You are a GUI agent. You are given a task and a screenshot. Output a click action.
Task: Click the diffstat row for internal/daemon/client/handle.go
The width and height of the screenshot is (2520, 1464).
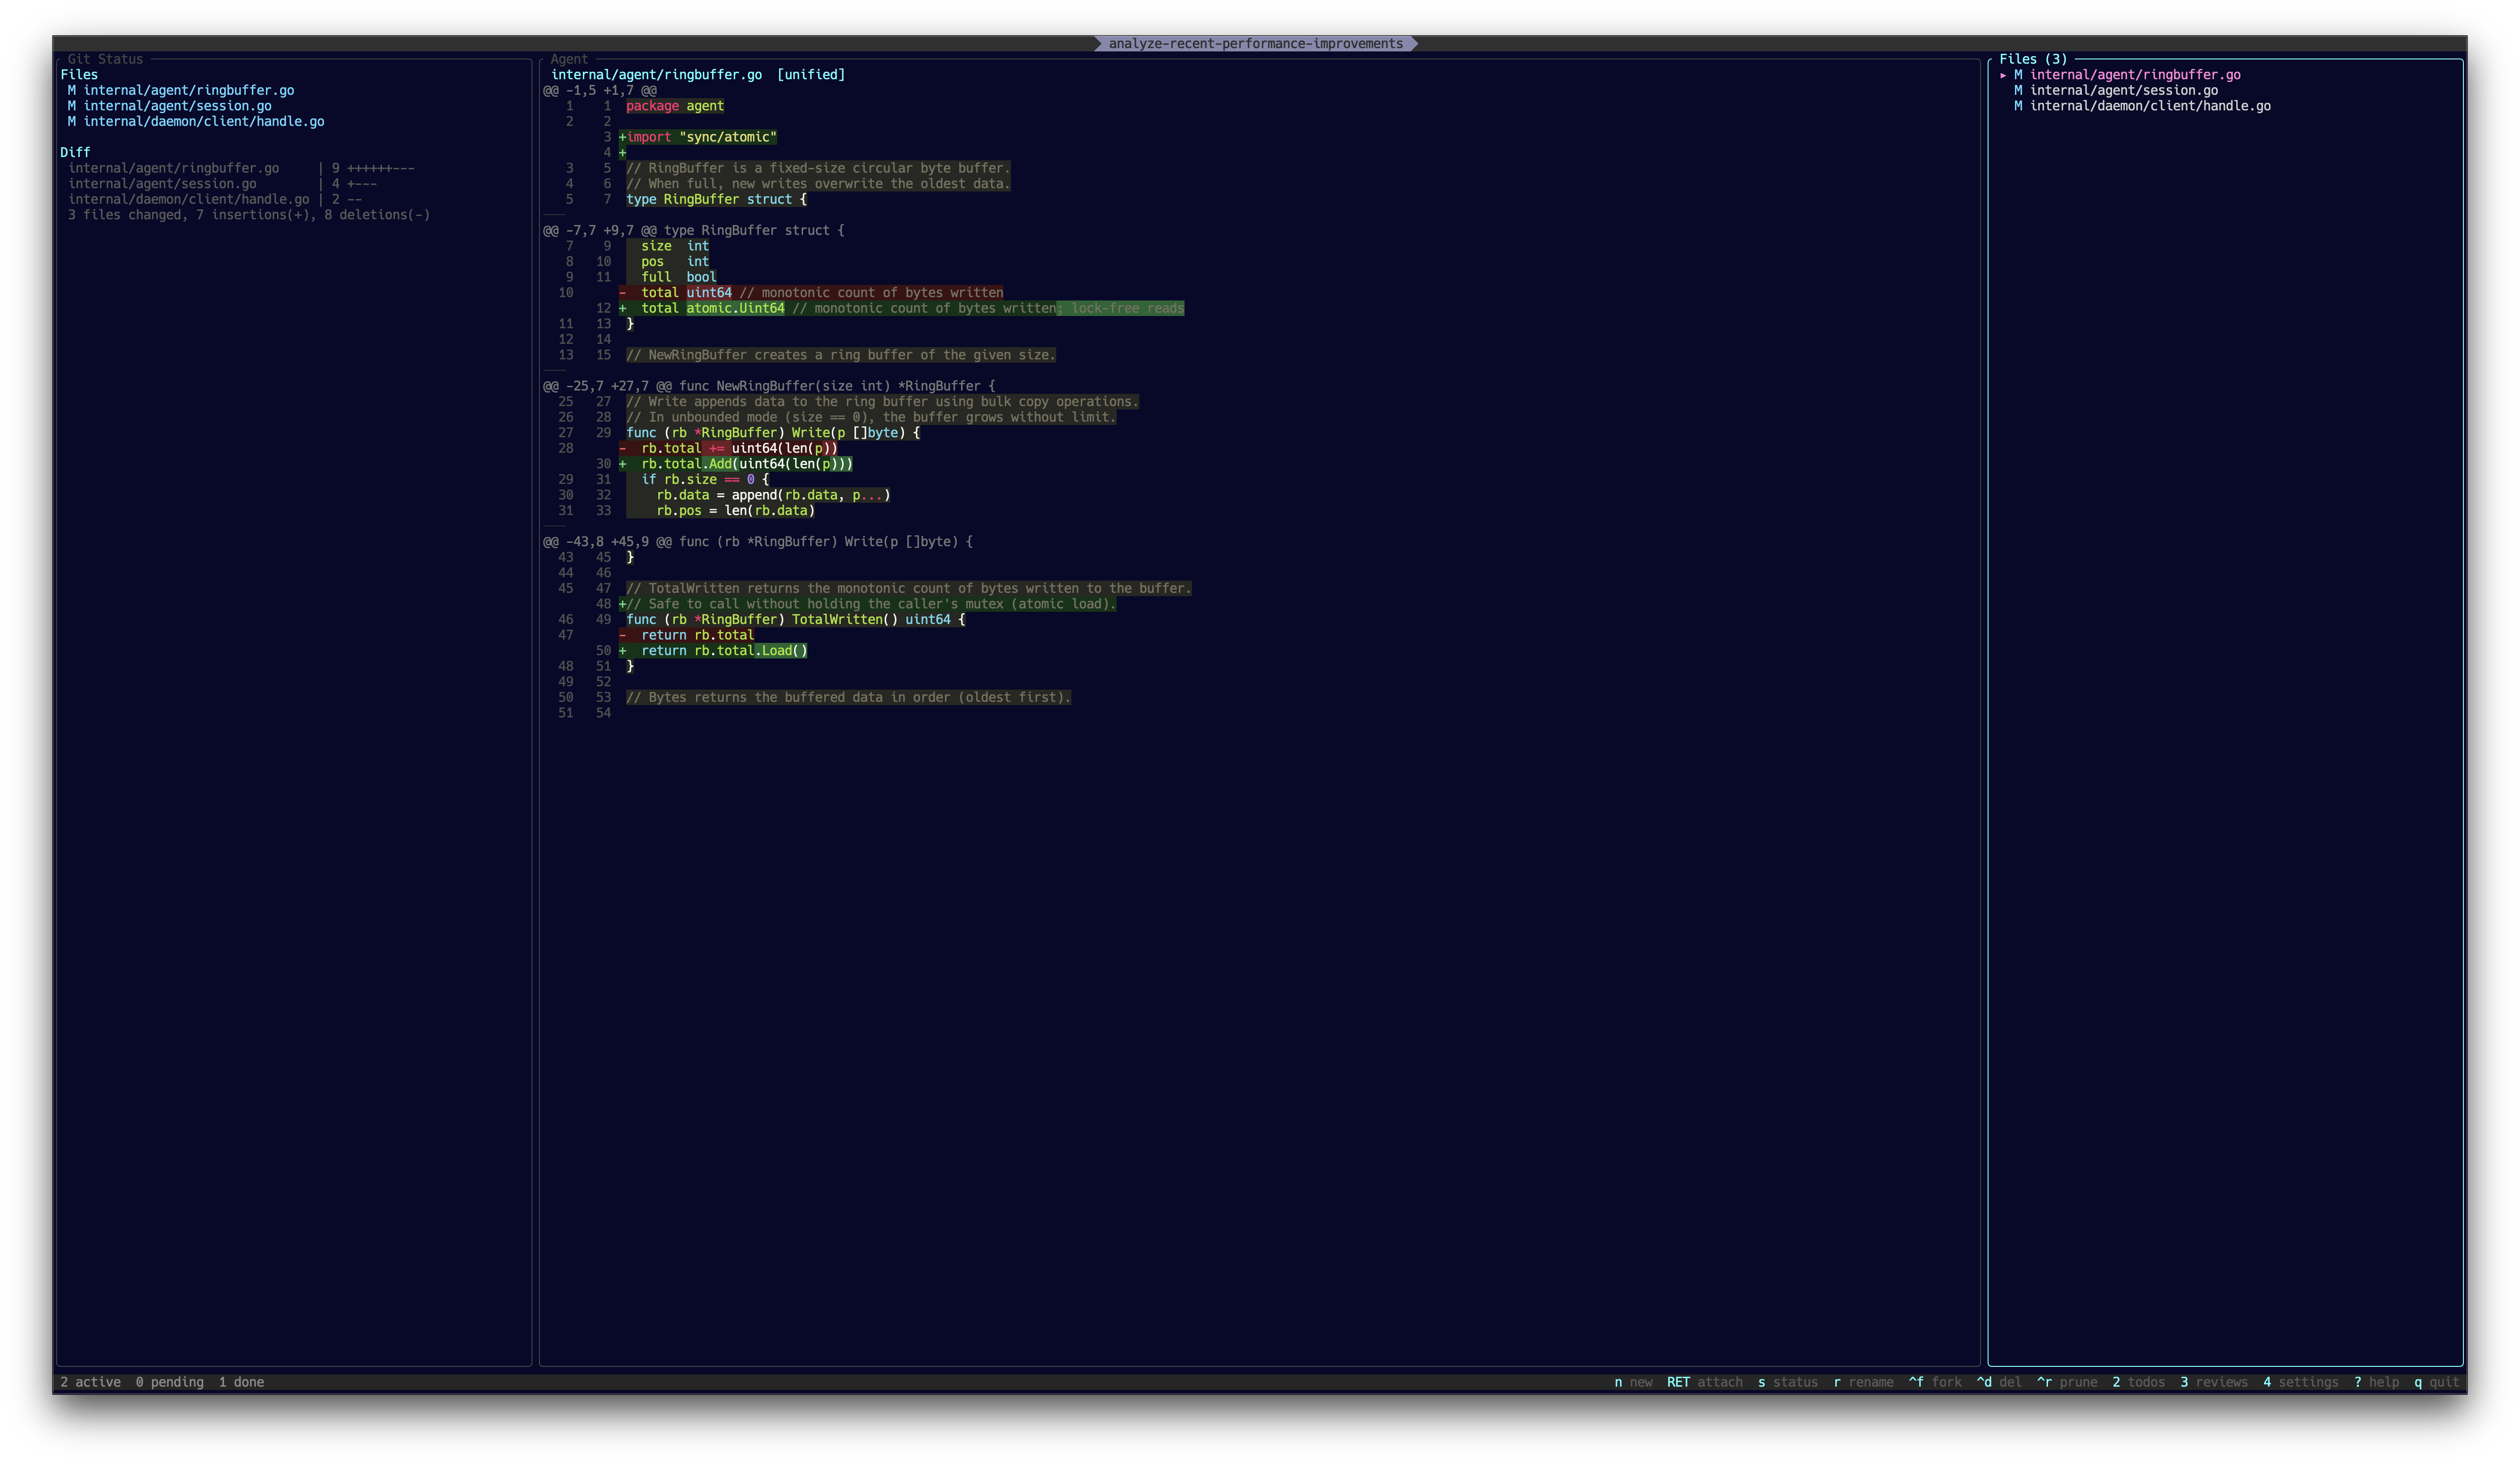tap(215, 199)
